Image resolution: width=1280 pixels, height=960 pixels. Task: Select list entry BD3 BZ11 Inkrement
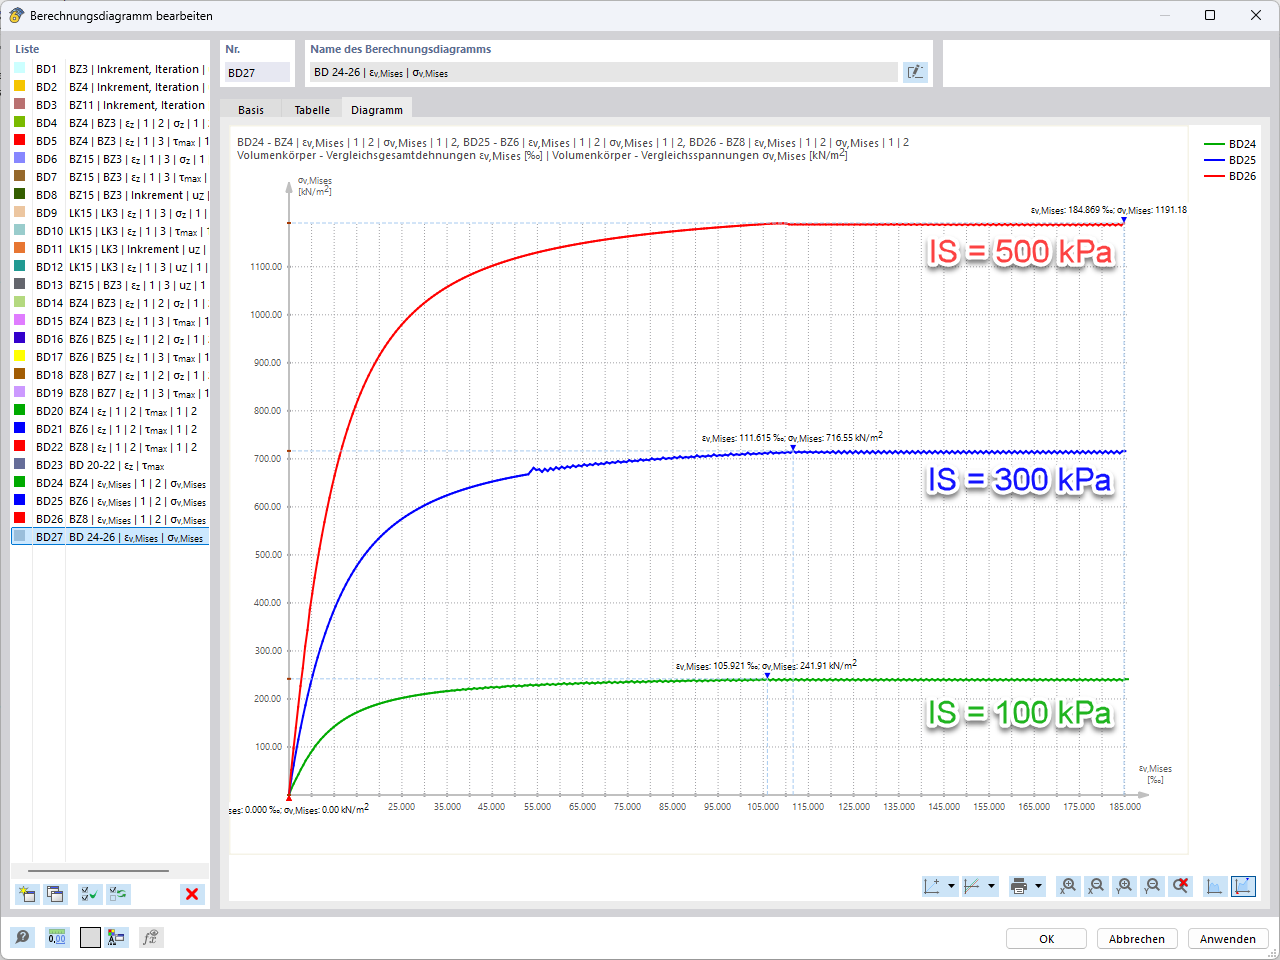coord(110,105)
